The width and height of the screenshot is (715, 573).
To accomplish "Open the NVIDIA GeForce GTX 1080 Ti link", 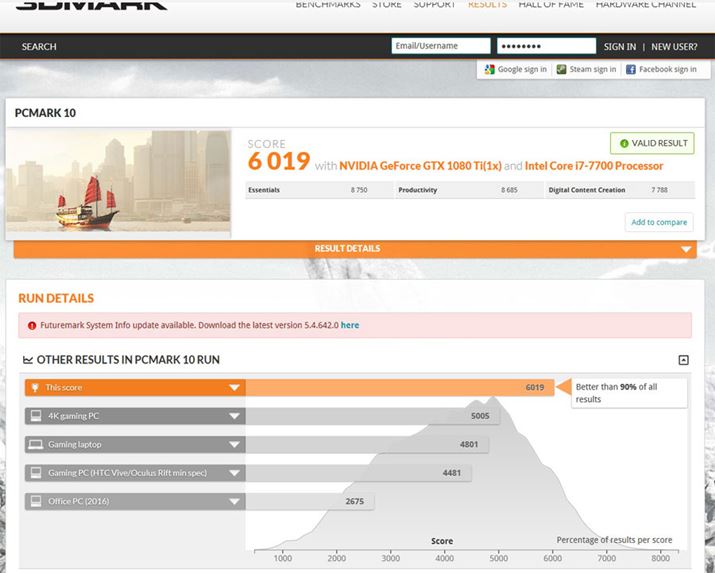I will coord(420,165).
